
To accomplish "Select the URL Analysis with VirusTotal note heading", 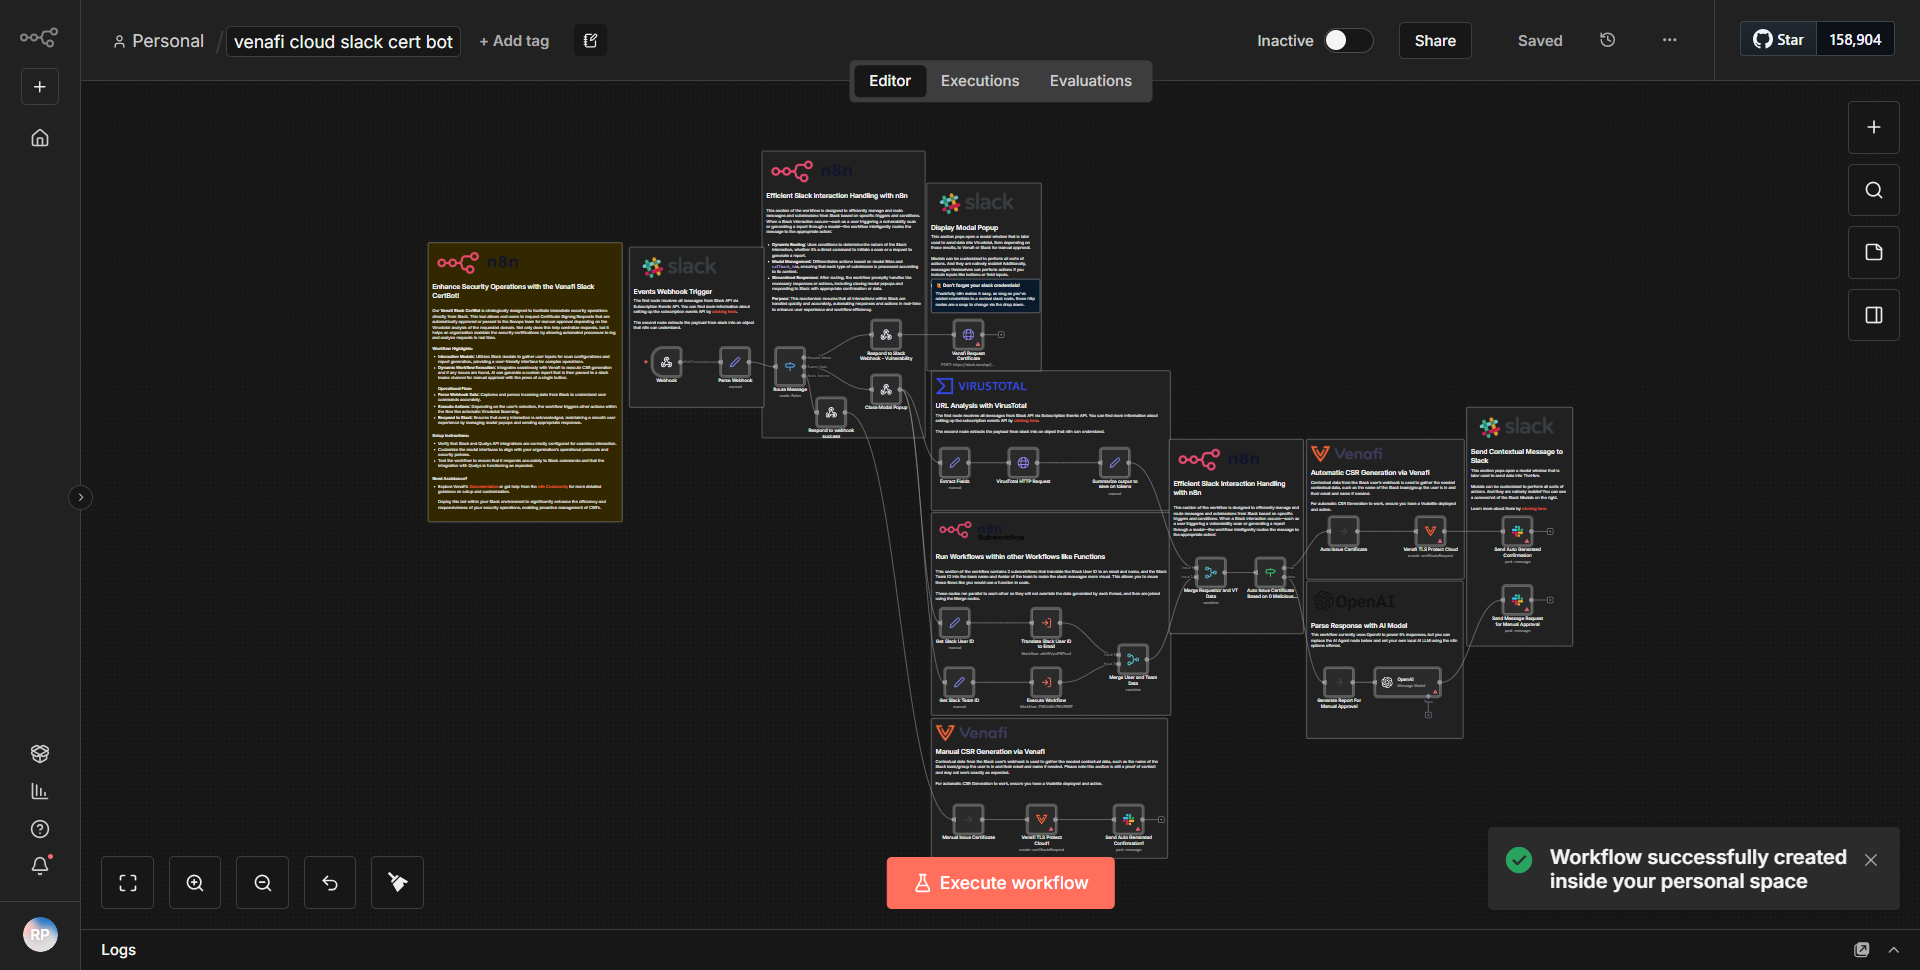I will (981, 406).
